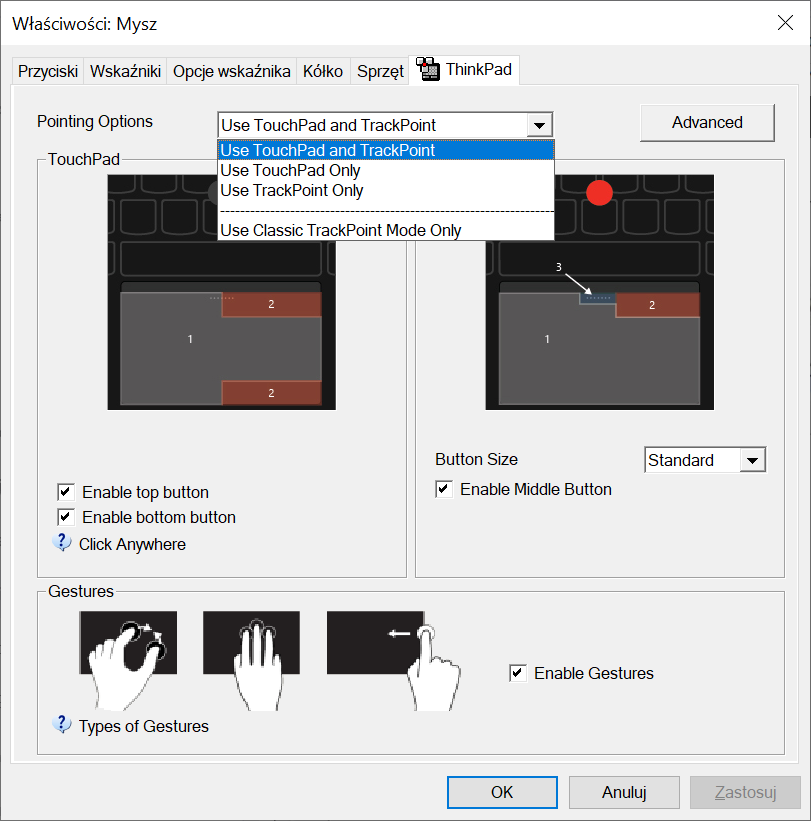Image resolution: width=811 pixels, height=821 pixels.
Task: Toggle Enable bottom button checkbox
Action: (x=65, y=517)
